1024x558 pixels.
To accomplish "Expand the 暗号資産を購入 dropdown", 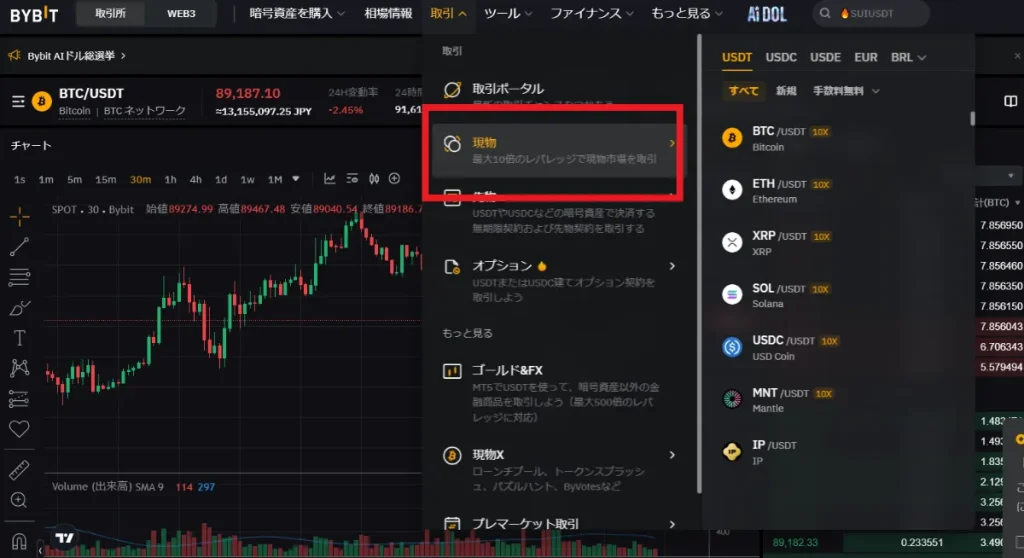I will (297, 14).
